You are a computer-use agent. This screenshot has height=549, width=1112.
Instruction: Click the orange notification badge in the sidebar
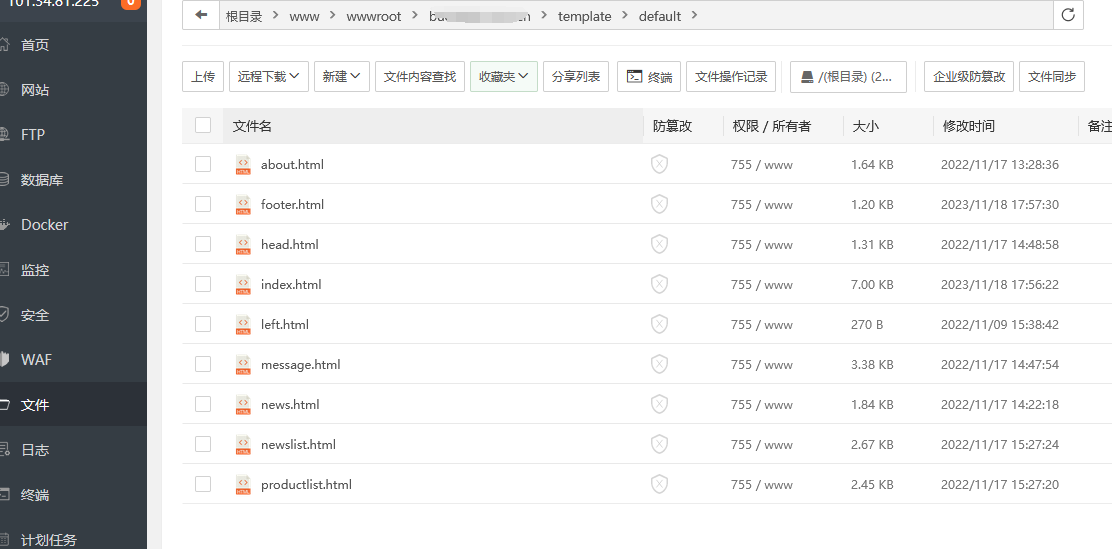click(130, 3)
